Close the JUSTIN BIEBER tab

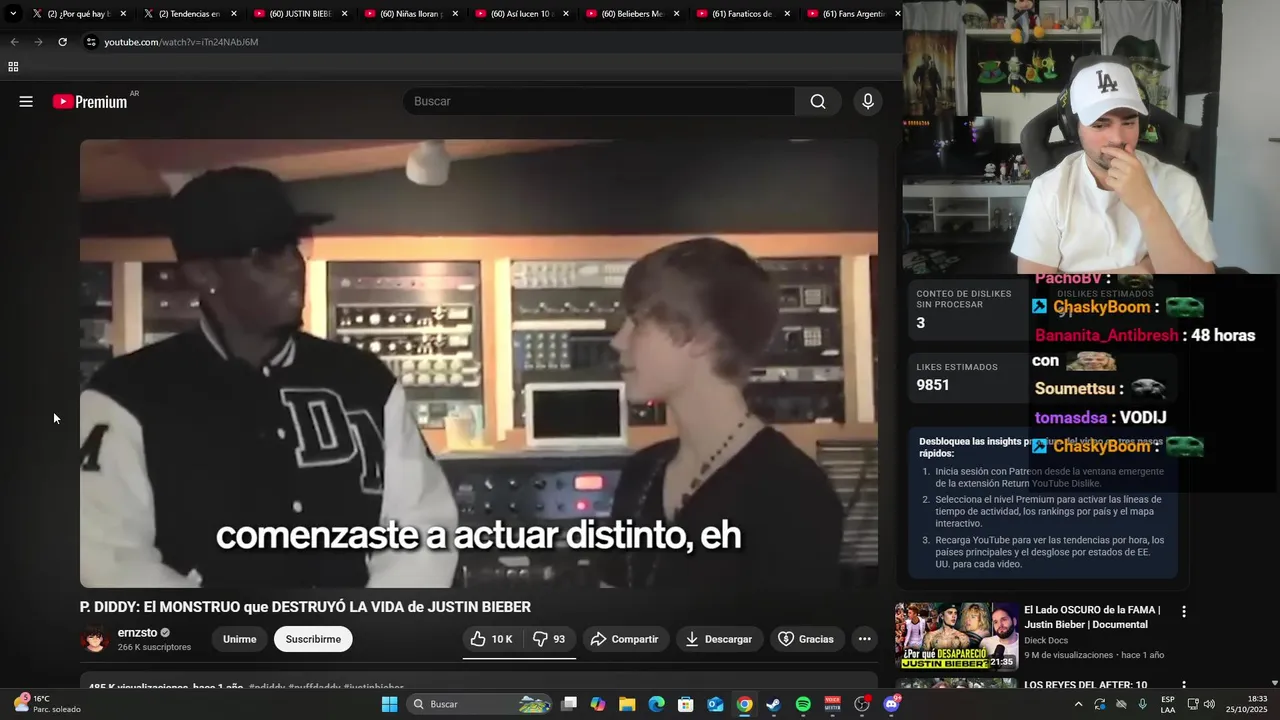click(x=345, y=14)
